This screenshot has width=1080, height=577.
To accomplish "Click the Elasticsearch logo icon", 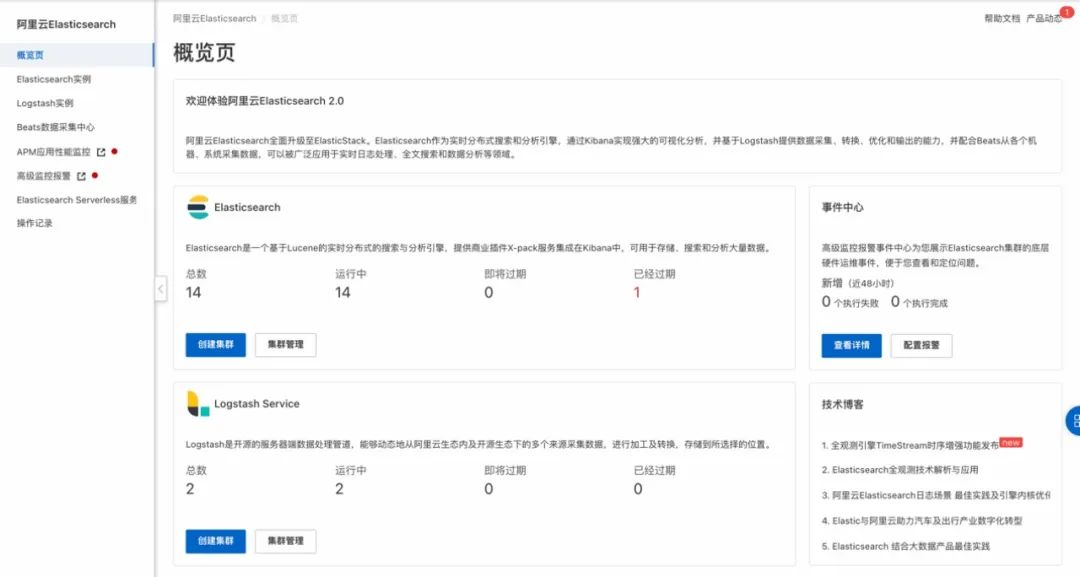I will click(x=198, y=207).
